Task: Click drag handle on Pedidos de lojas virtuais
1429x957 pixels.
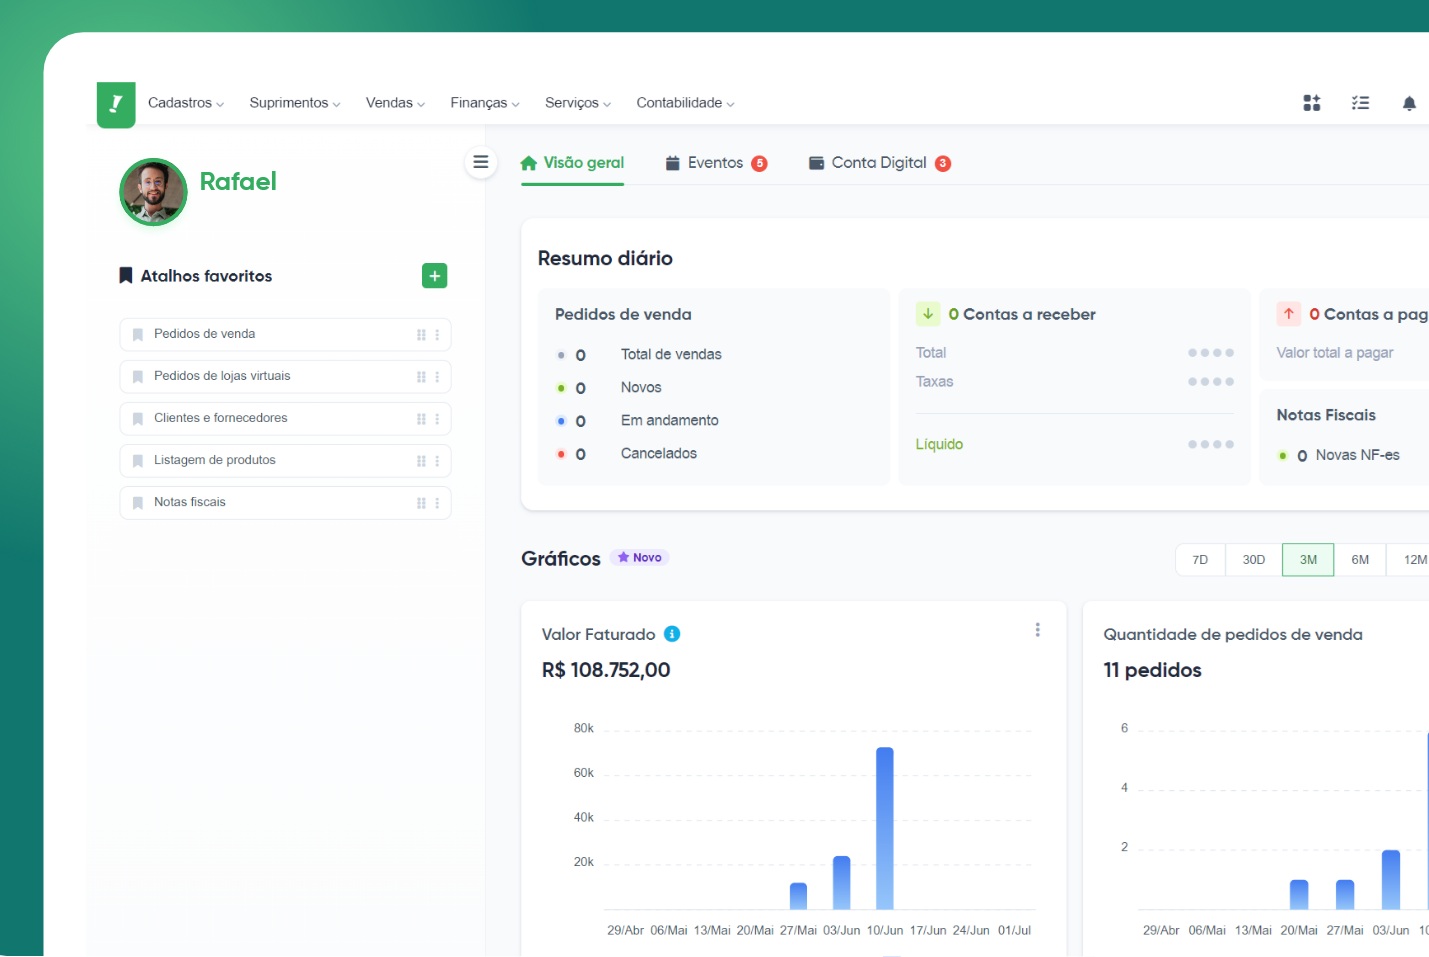Action: click(x=421, y=377)
